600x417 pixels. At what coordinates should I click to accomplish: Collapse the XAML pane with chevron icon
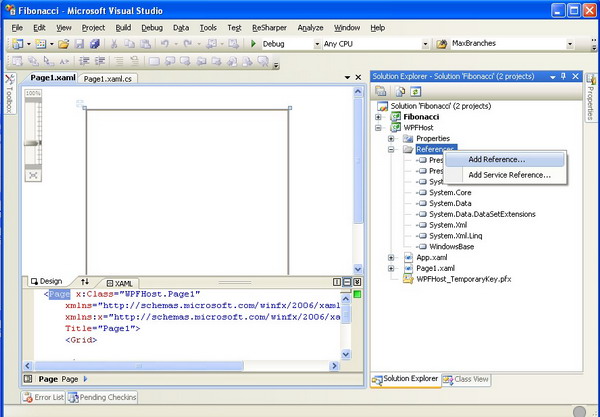(x=357, y=282)
